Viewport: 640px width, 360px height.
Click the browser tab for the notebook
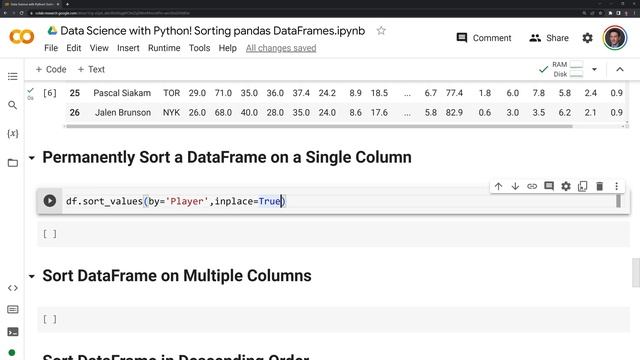coord(32,4)
